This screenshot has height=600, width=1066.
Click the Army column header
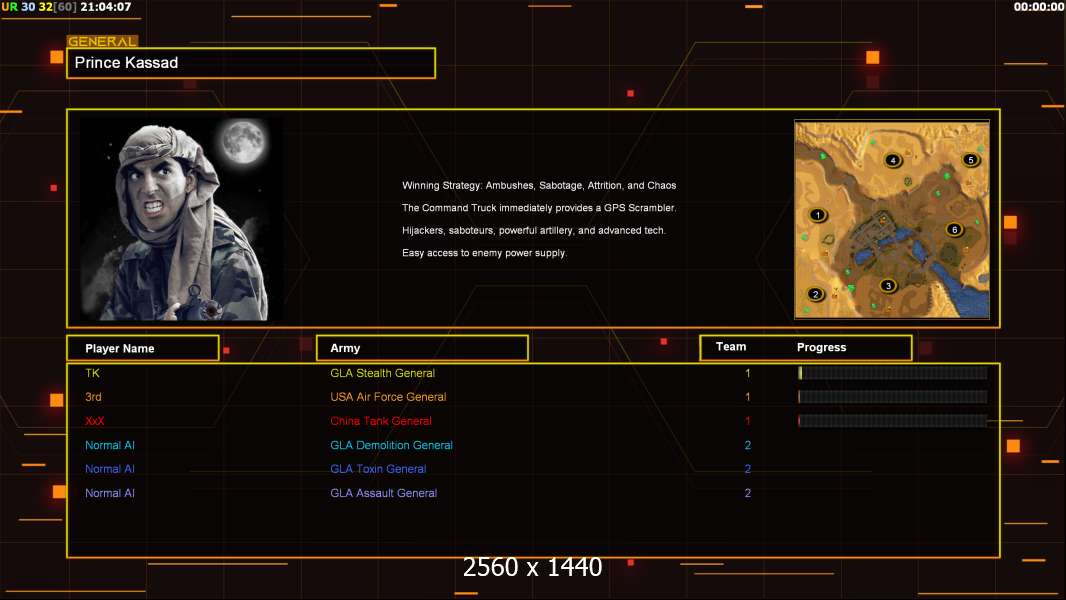pos(422,348)
